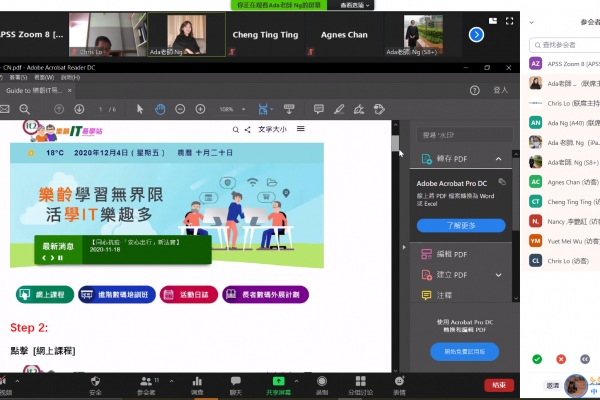Viewport: 600px width, 400px height.
Task: Click the tools search field in right pane
Action: (464, 135)
